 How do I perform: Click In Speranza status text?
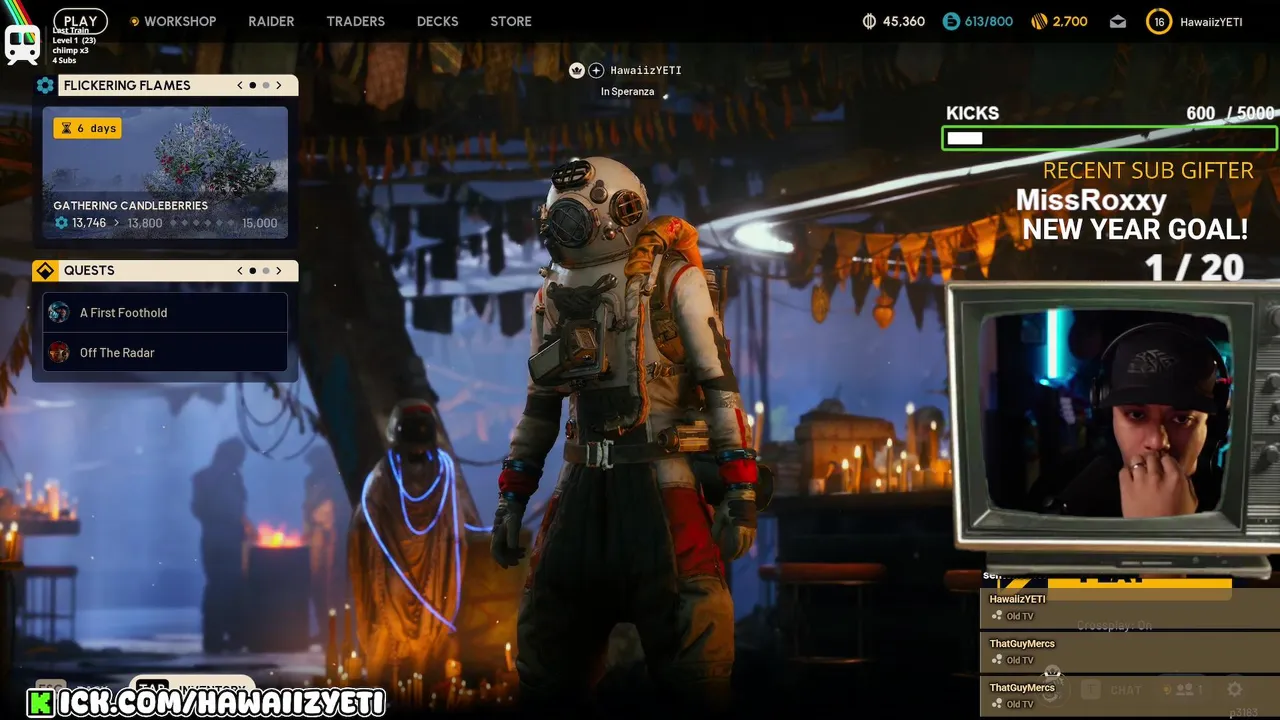627,92
